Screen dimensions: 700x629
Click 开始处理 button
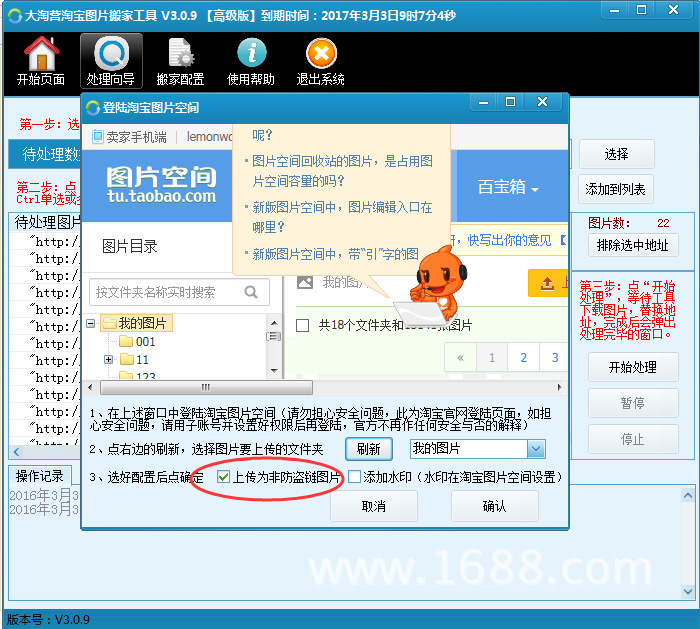[x=633, y=367]
